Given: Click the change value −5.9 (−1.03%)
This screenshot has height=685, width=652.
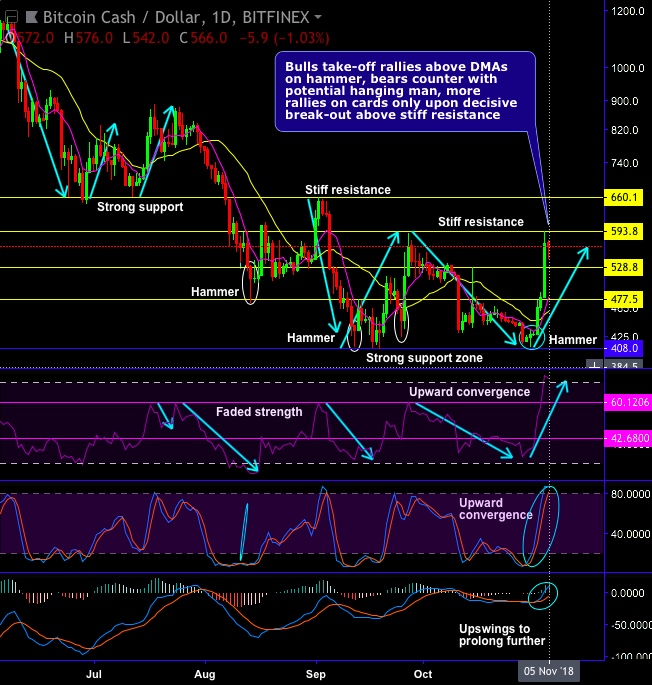Looking at the screenshot, I should [x=284, y=38].
